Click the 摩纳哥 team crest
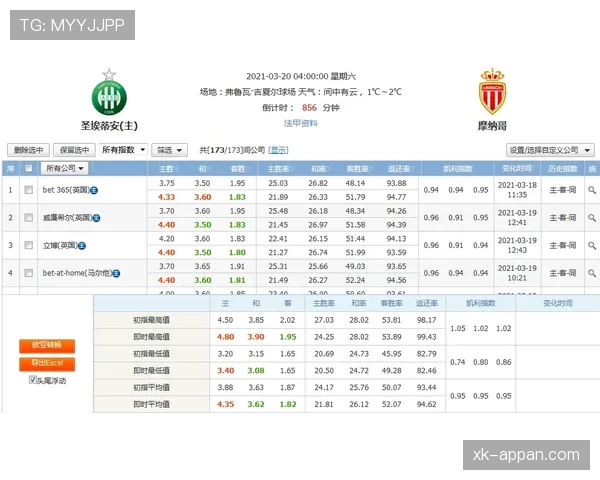600x480 pixels. point(491,93)
